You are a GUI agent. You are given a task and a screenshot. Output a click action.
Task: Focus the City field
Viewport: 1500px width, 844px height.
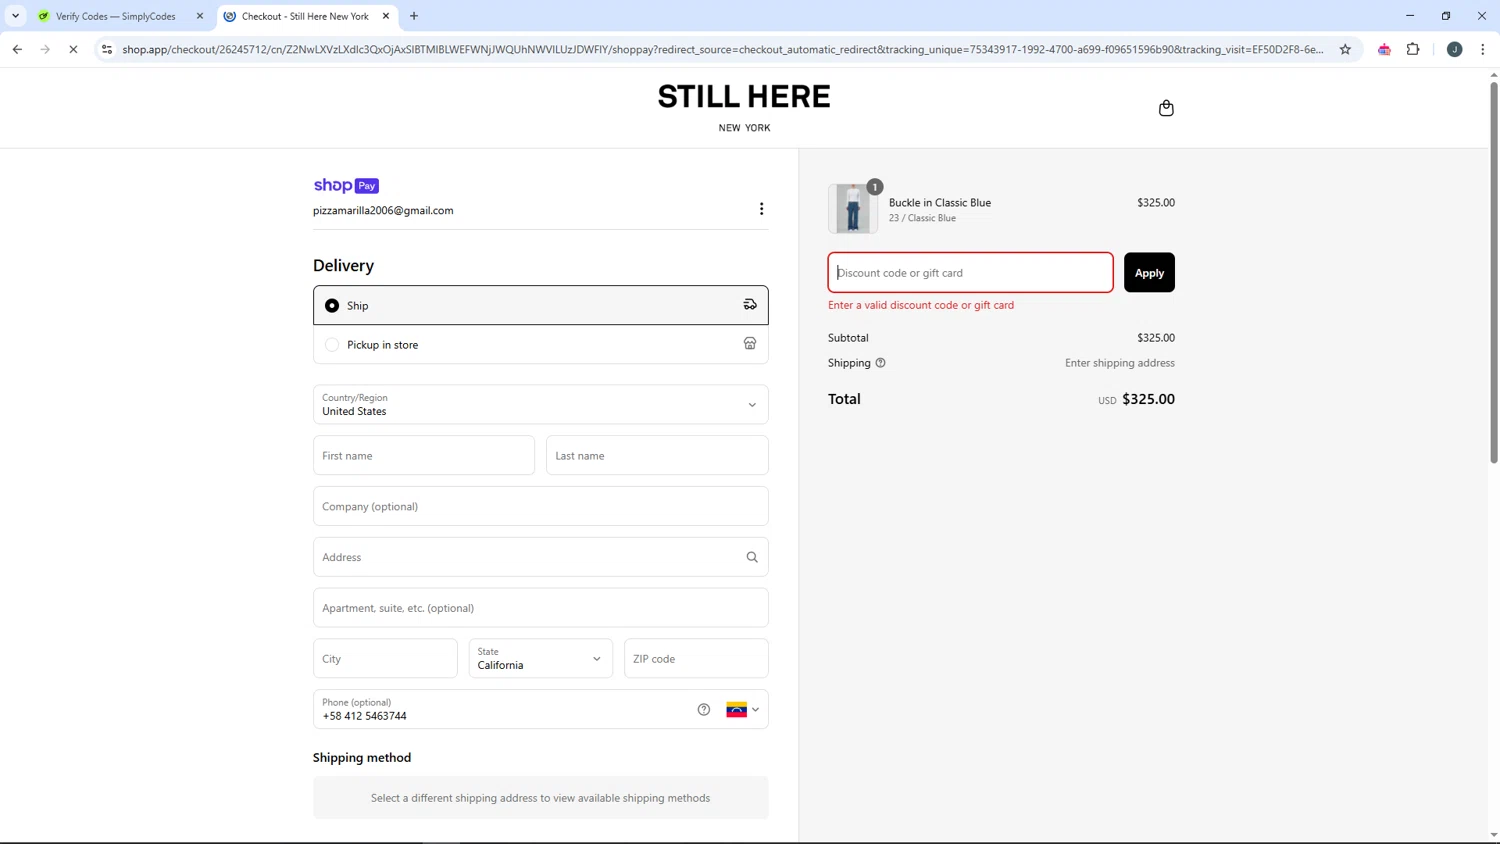(x=385, y=659)
